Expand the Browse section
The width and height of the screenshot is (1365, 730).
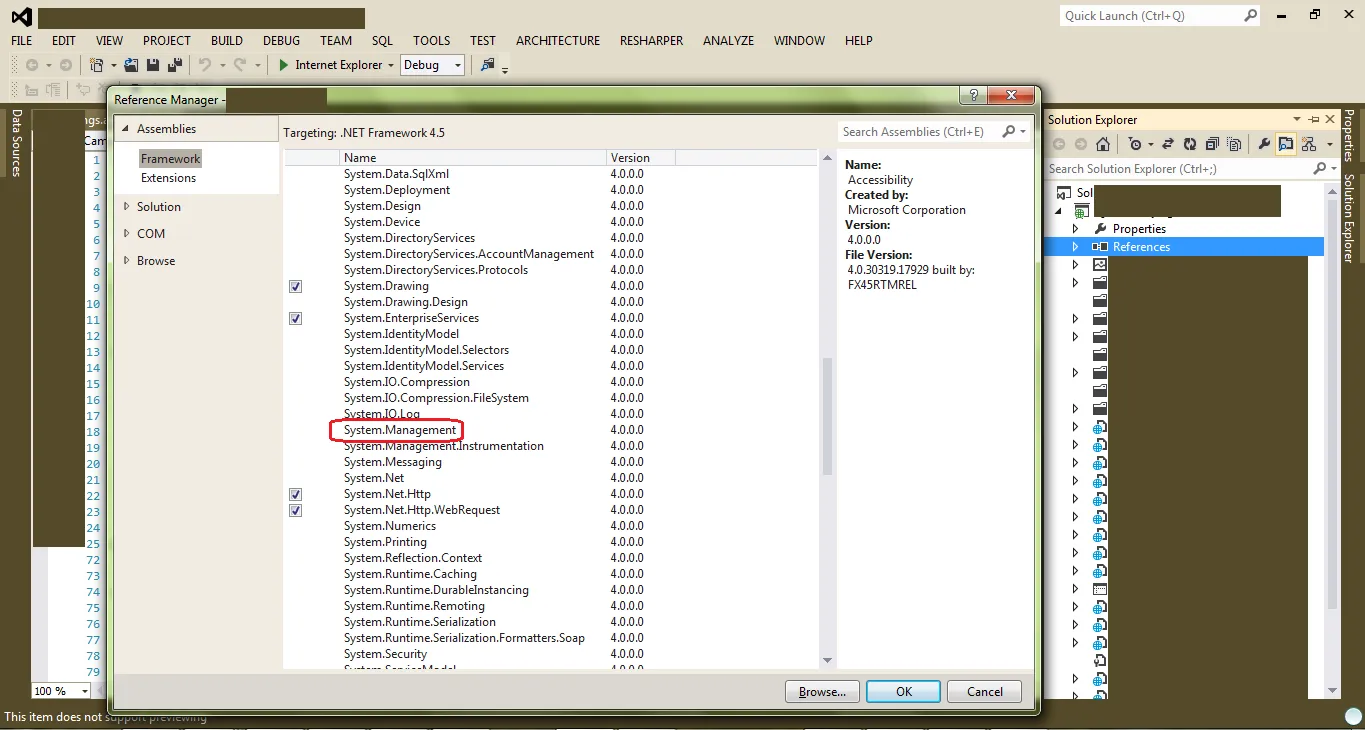(126, 261)
